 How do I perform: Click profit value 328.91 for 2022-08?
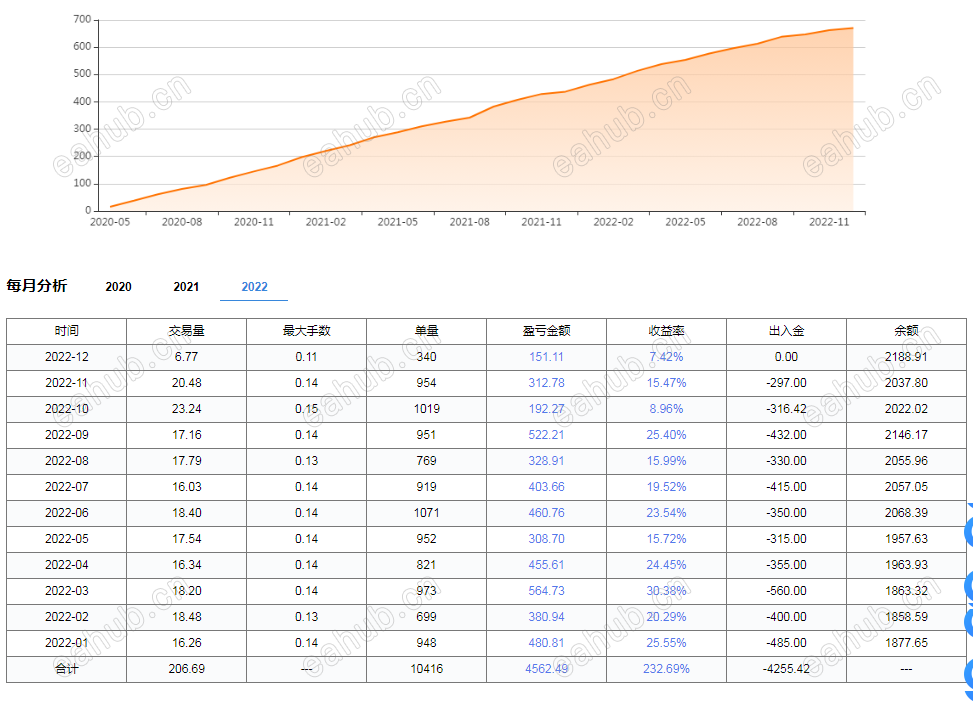[546, 461]
